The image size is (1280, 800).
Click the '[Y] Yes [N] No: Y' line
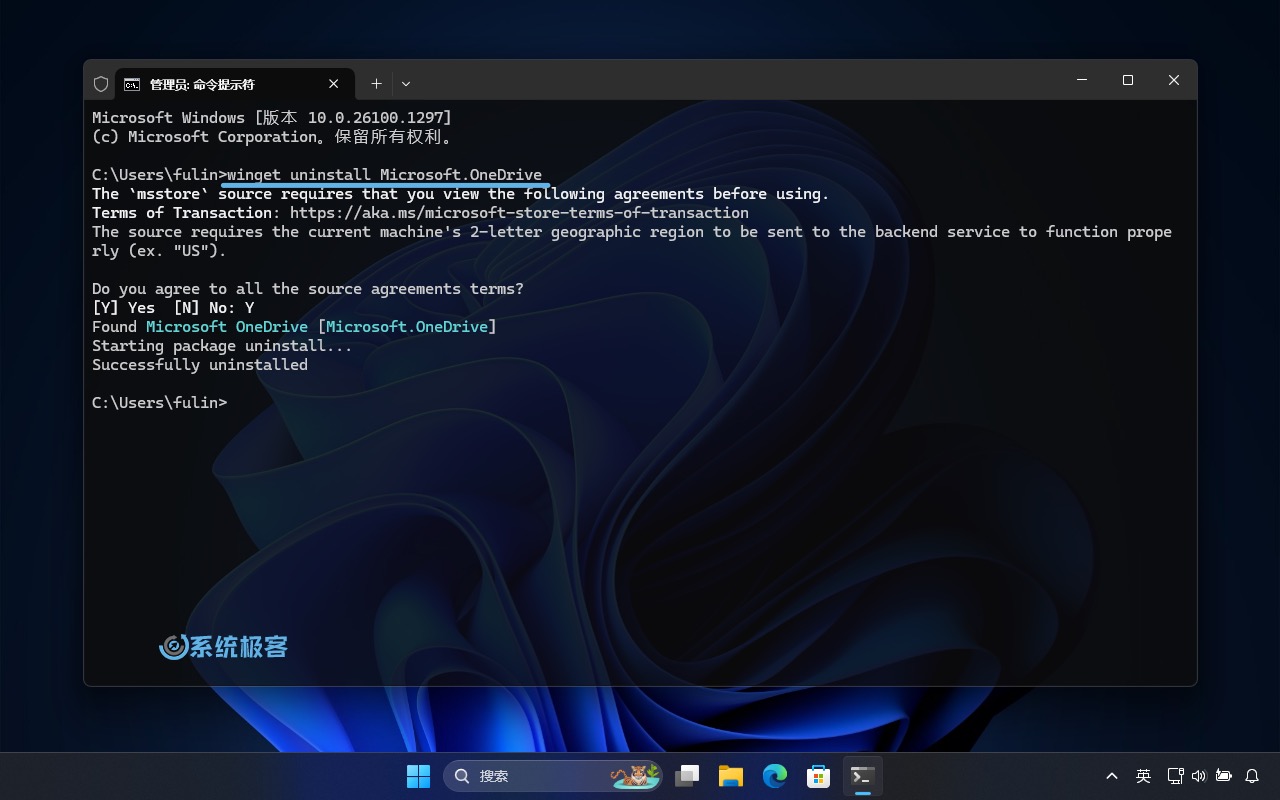[173, 308]
